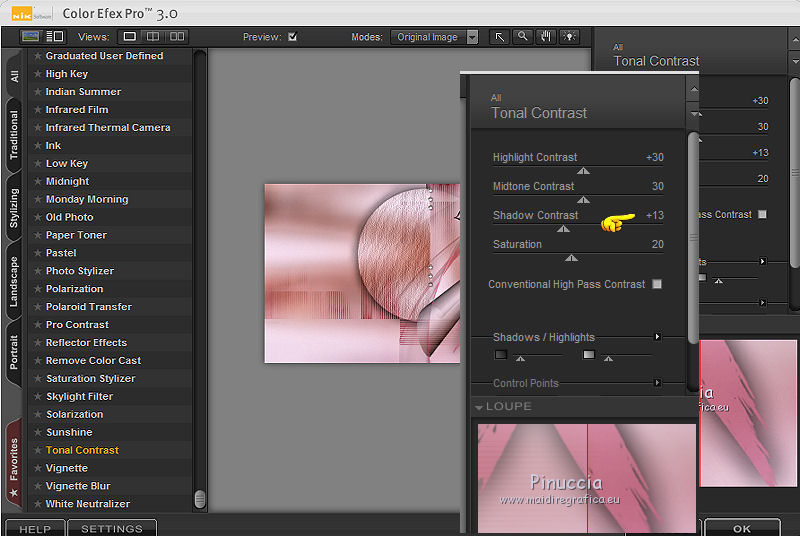Screen dimensions: 800x536
Task: Click the favorite star beside Polarization
Action: 37,288
